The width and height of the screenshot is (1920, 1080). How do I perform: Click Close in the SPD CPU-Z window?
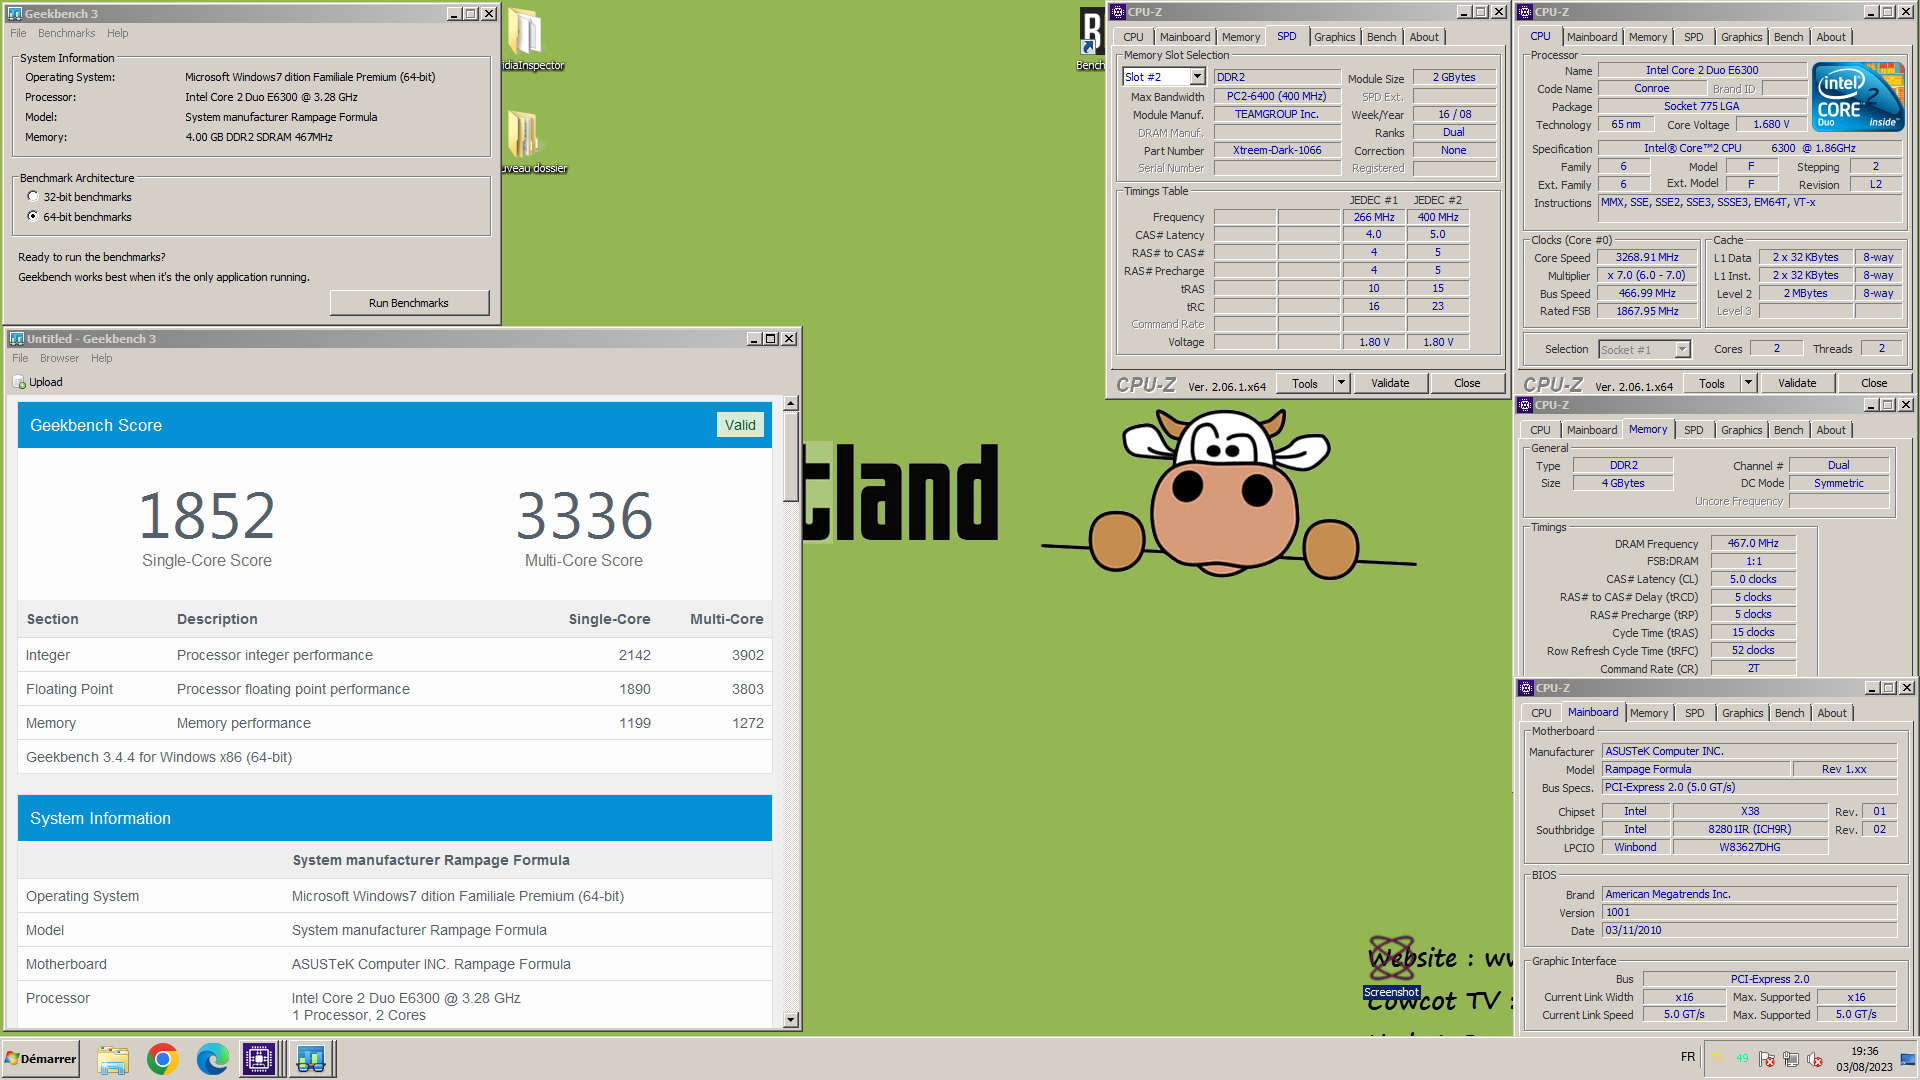coord(1467,383)
